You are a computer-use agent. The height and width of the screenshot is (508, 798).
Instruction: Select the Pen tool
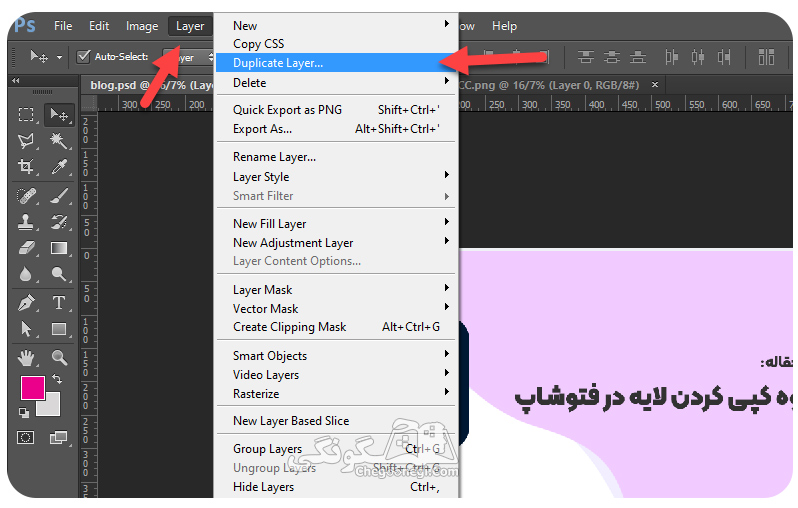(x=26, y=303)
